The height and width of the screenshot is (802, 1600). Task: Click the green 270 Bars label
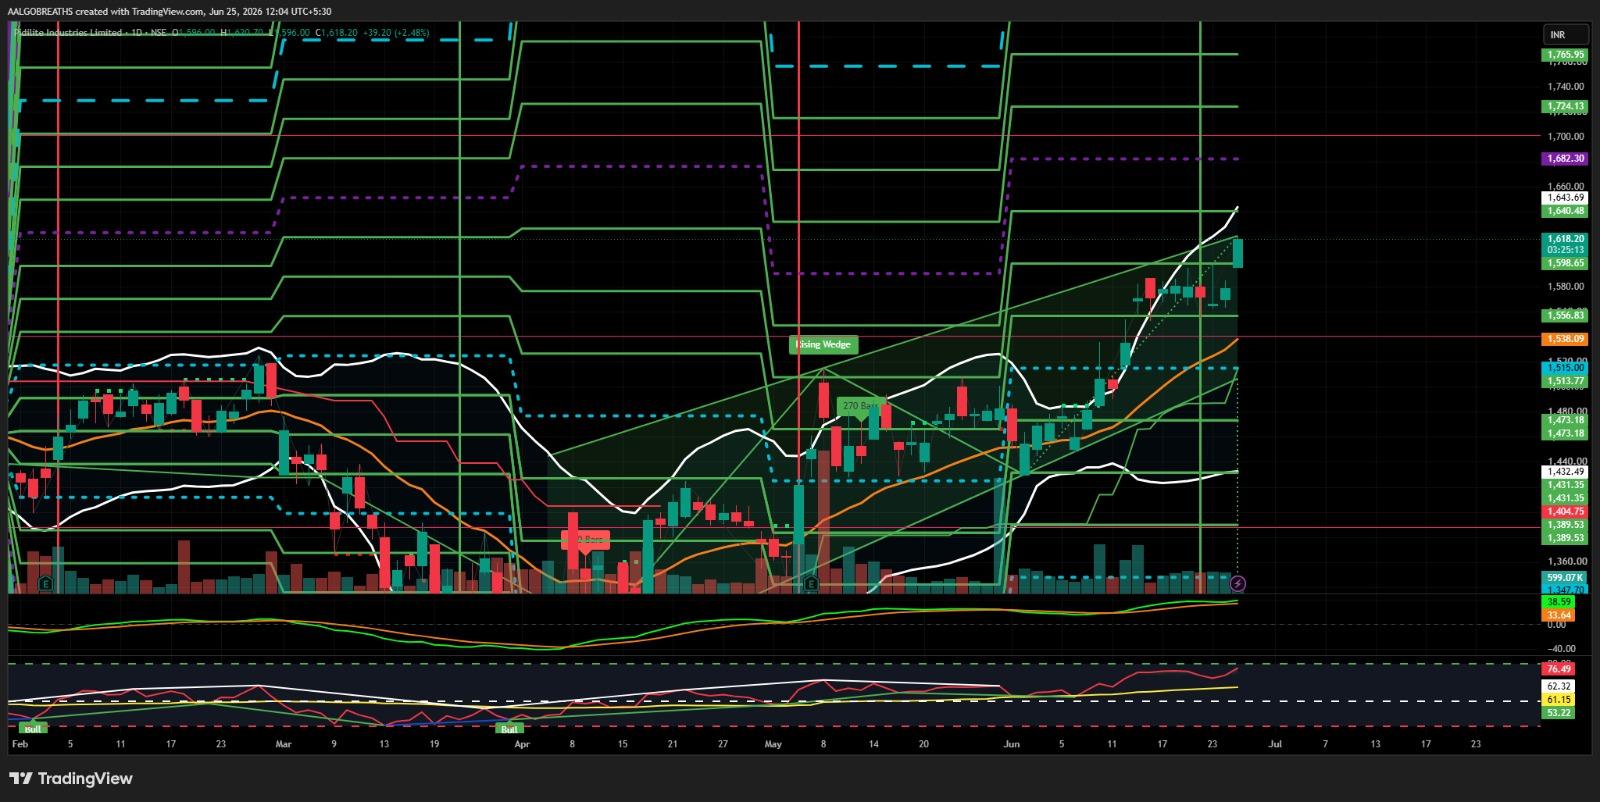tap(862, 406)
